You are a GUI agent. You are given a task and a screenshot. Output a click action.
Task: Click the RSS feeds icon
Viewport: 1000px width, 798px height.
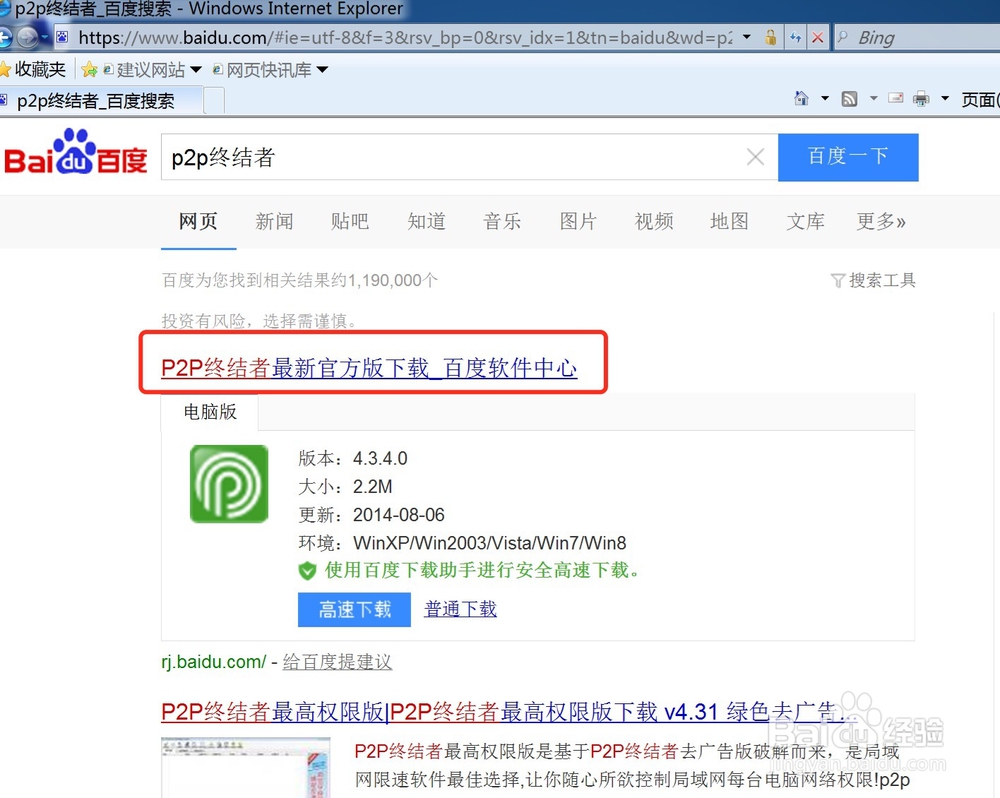coord(849,99)
